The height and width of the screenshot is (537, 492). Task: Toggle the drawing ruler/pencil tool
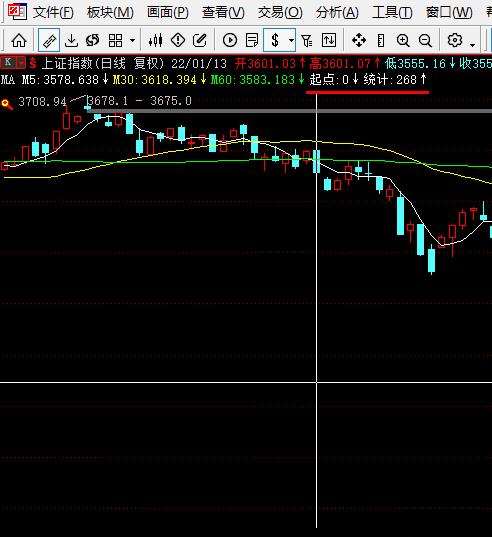point(49,40)
